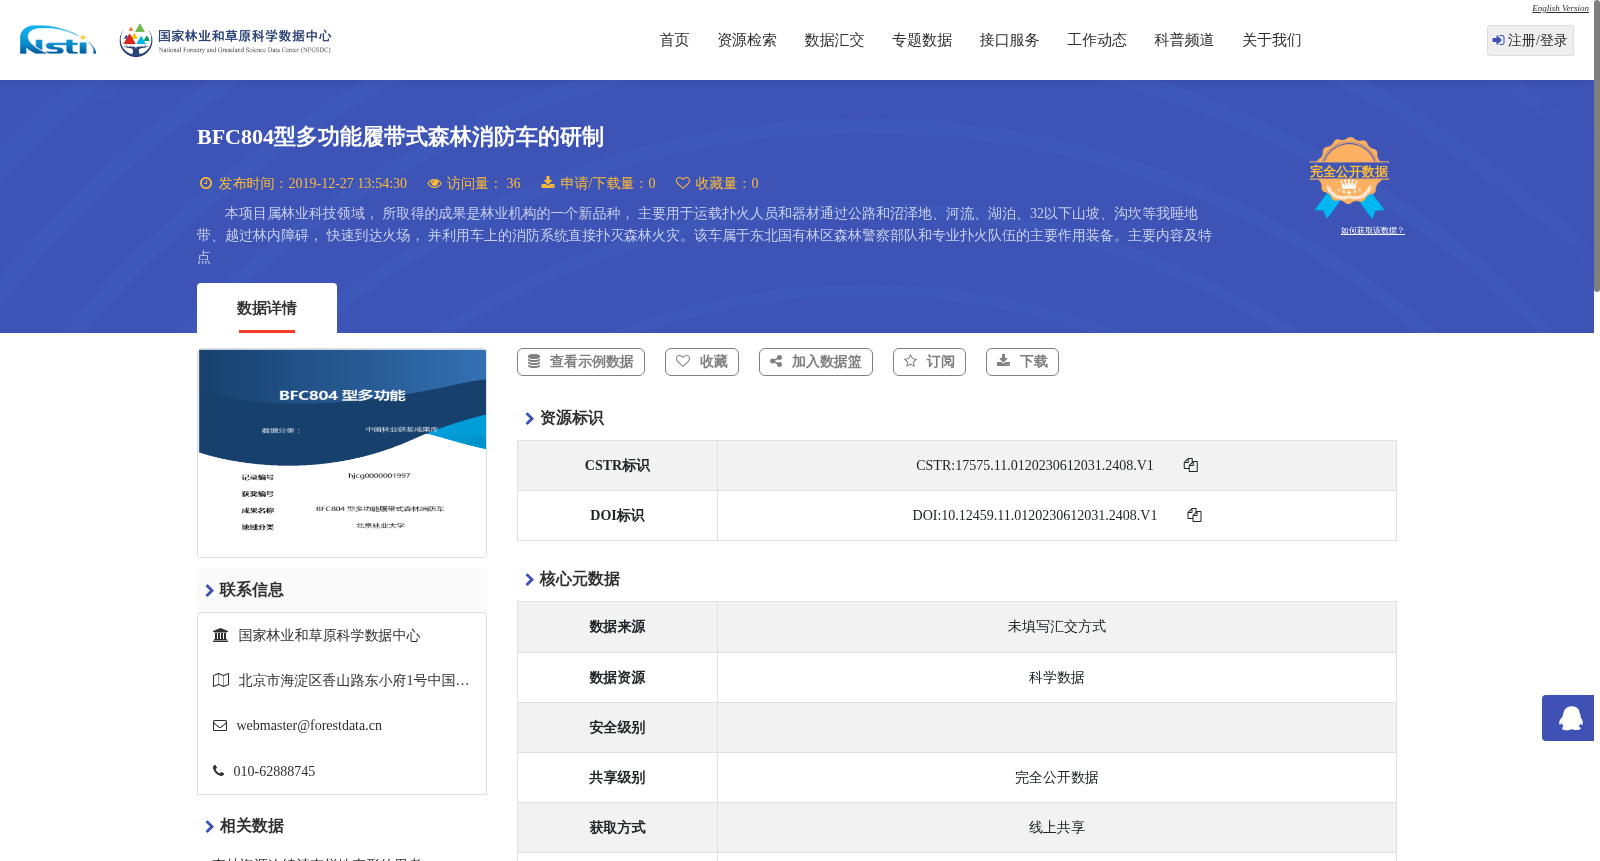1600x861 pixels.
Task: Click the 下载 button
Action: tap(1022, 362)
